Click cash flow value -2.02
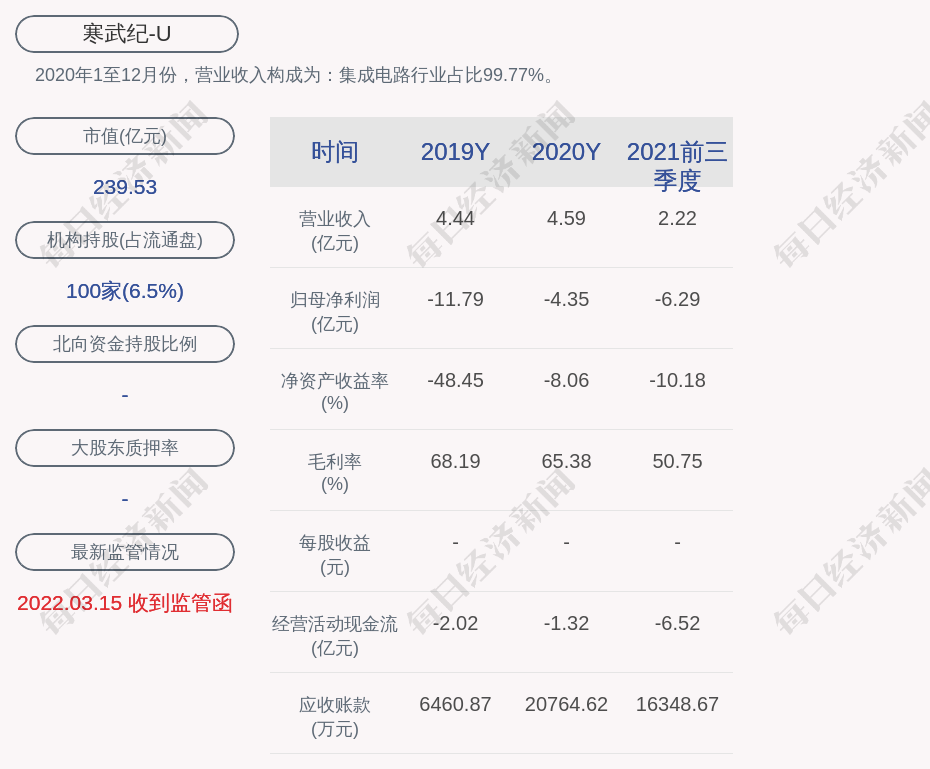Image resolution: width=930 pixels, height=769 pixels. (456, 623)
